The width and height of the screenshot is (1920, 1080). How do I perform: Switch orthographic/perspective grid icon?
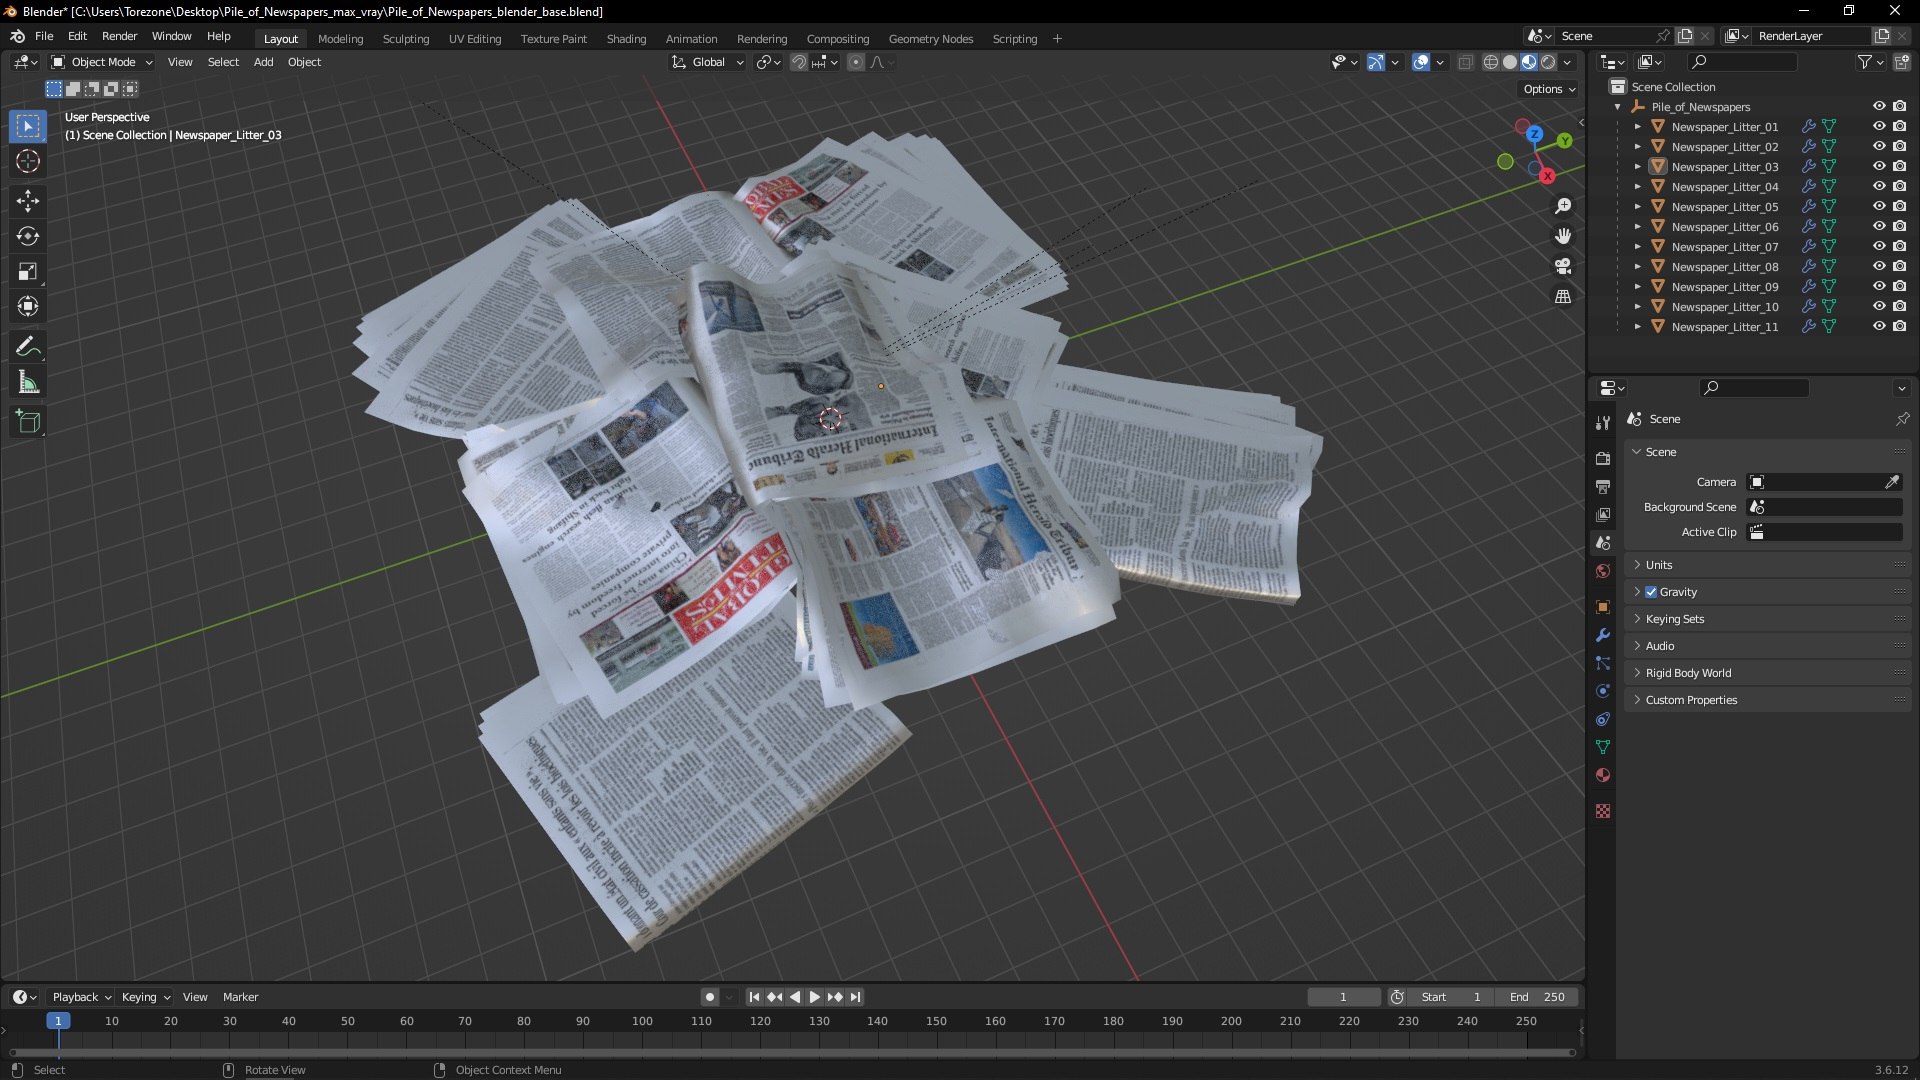click(x=1563, y=297)
